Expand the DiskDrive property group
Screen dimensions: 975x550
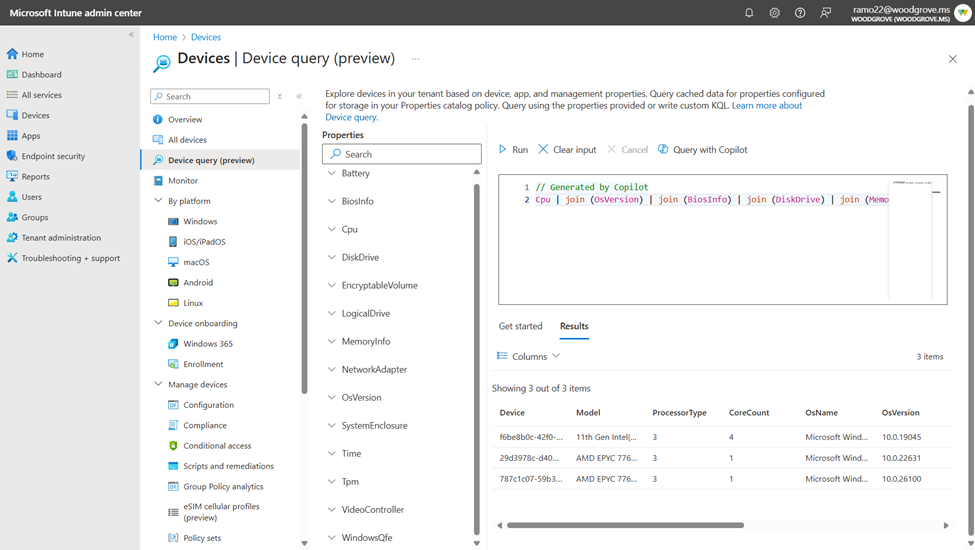(x=331, y=257)
